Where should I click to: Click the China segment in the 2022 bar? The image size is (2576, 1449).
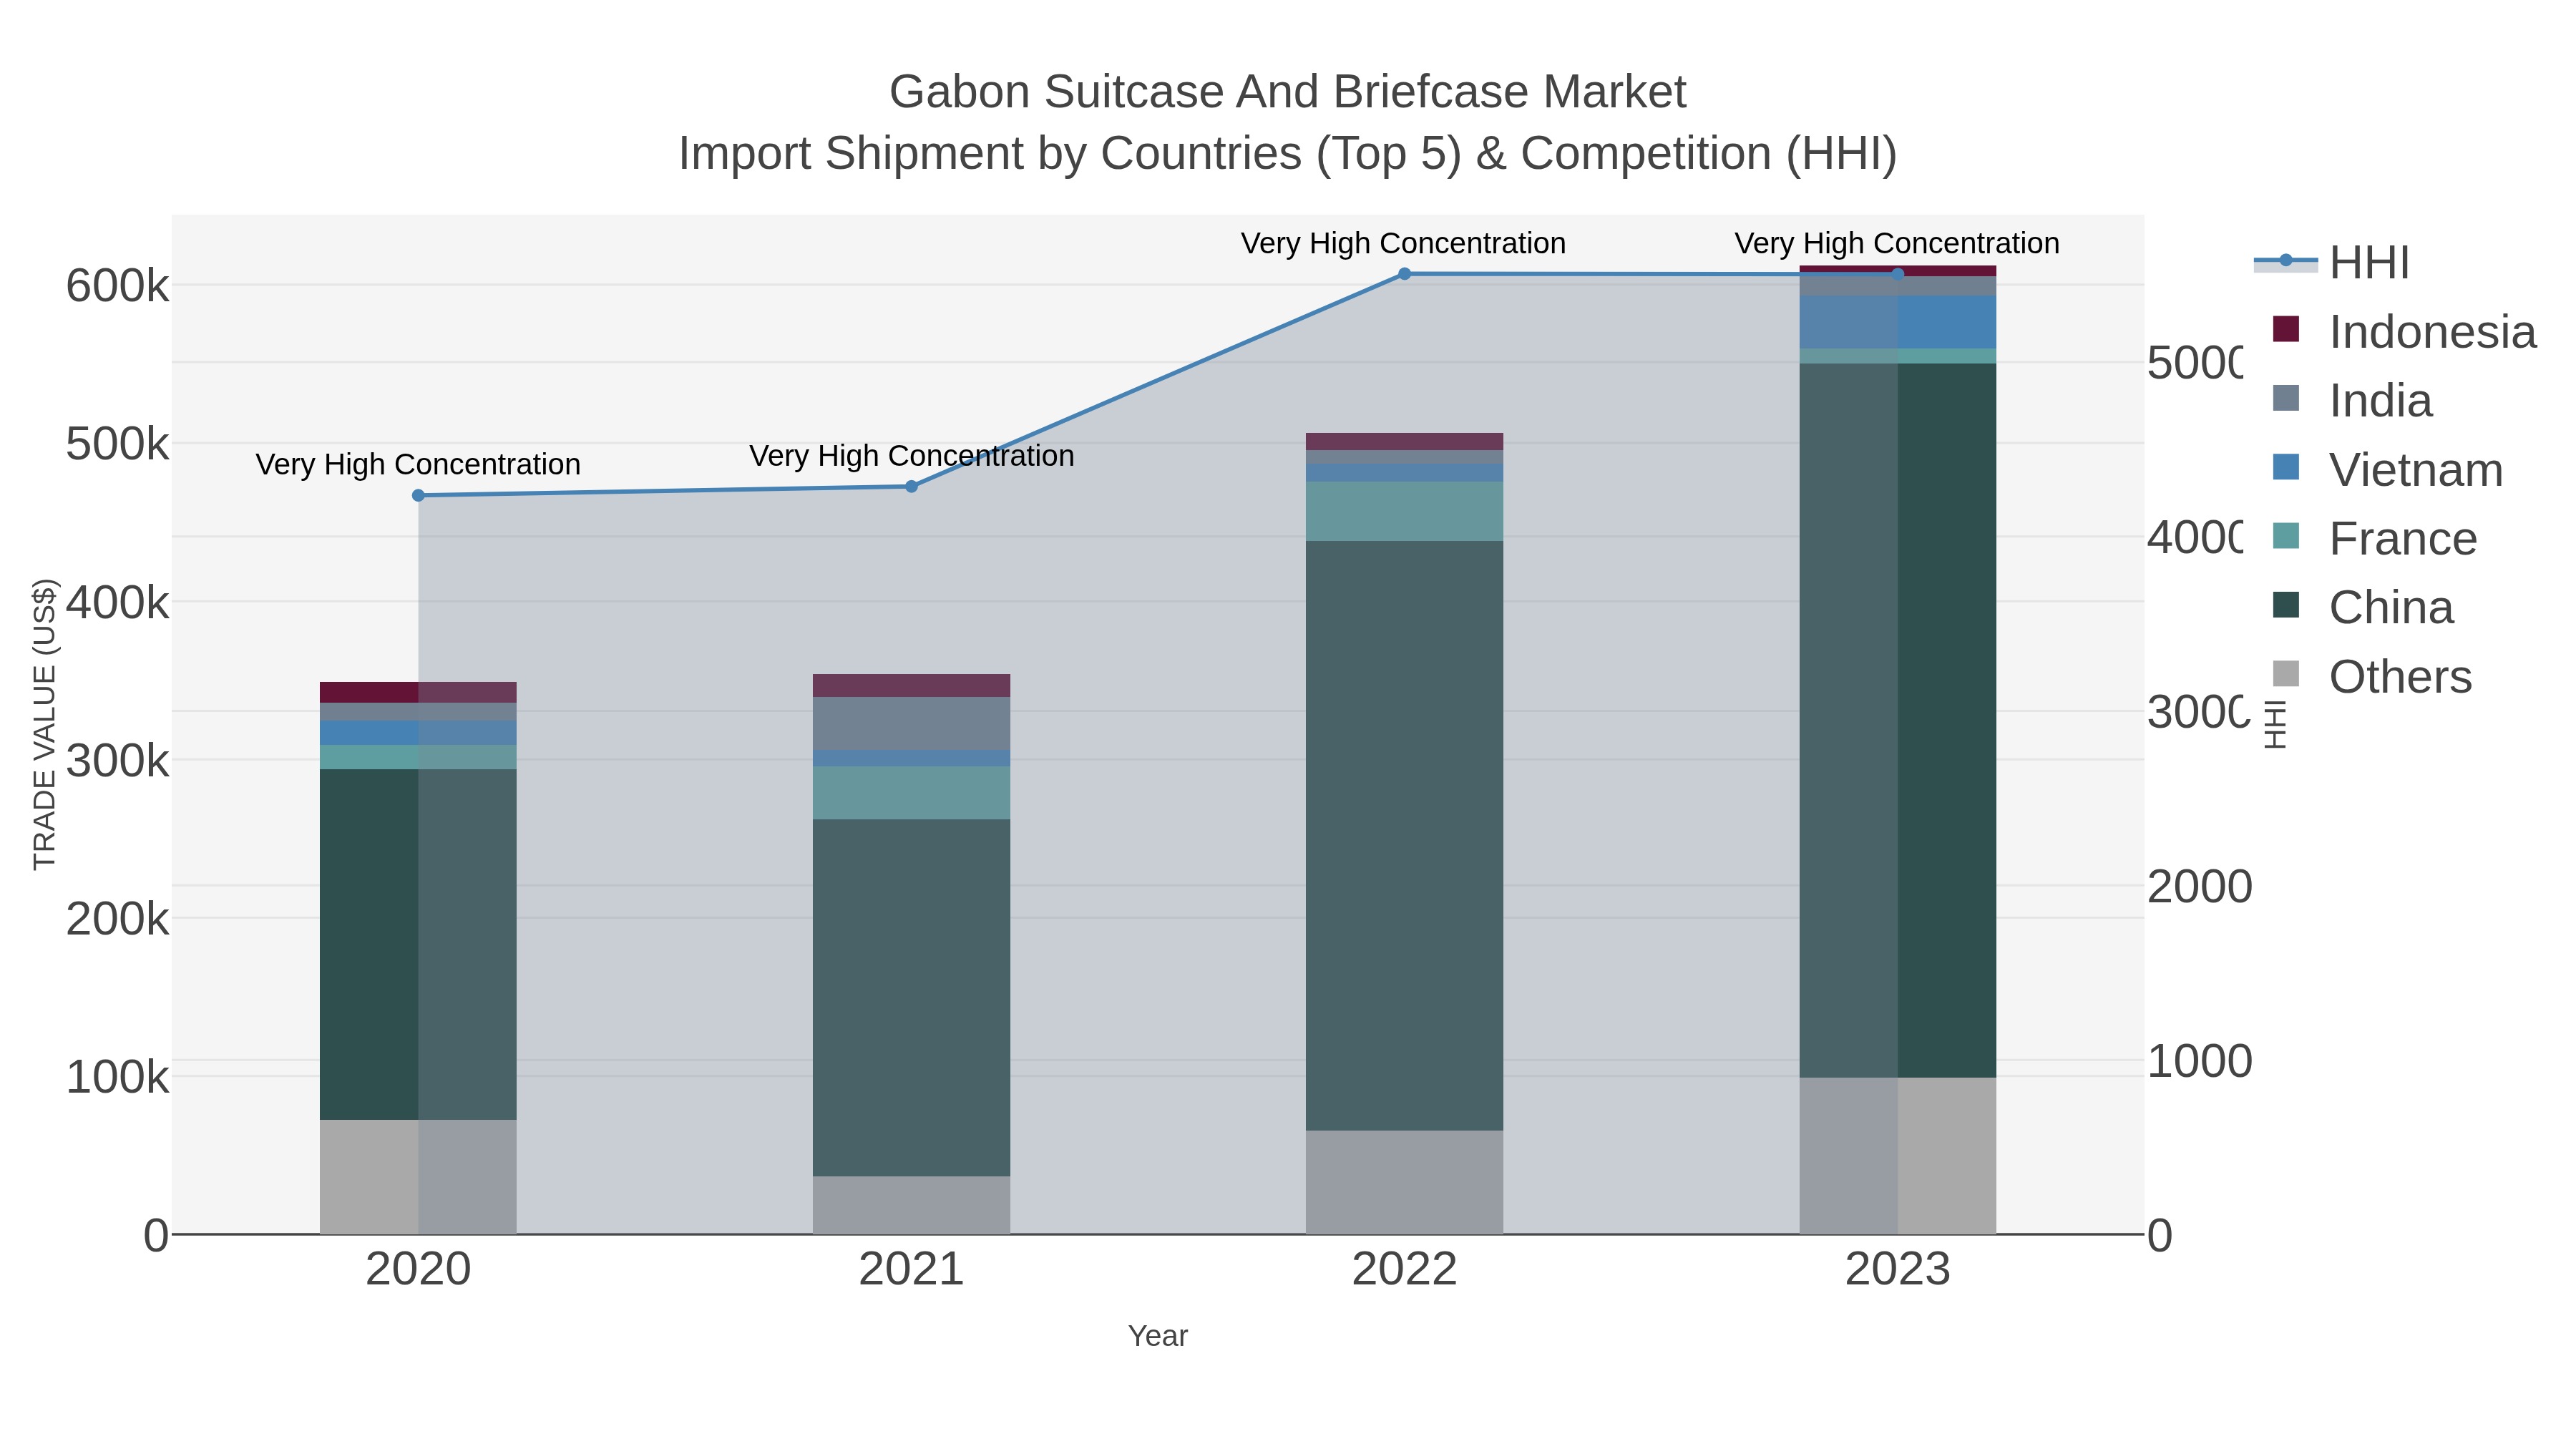click(x=1404, y=835)
